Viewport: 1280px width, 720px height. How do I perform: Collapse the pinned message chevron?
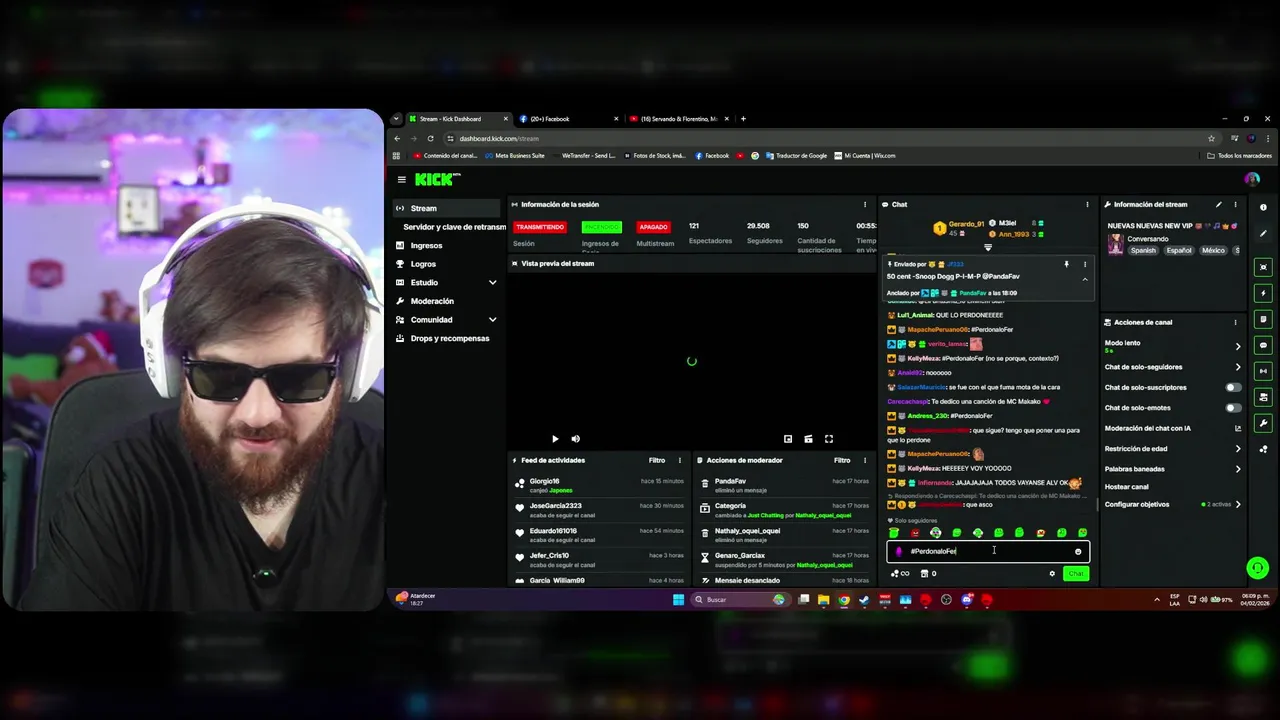pyautogui.click(x=1084, y=280)
